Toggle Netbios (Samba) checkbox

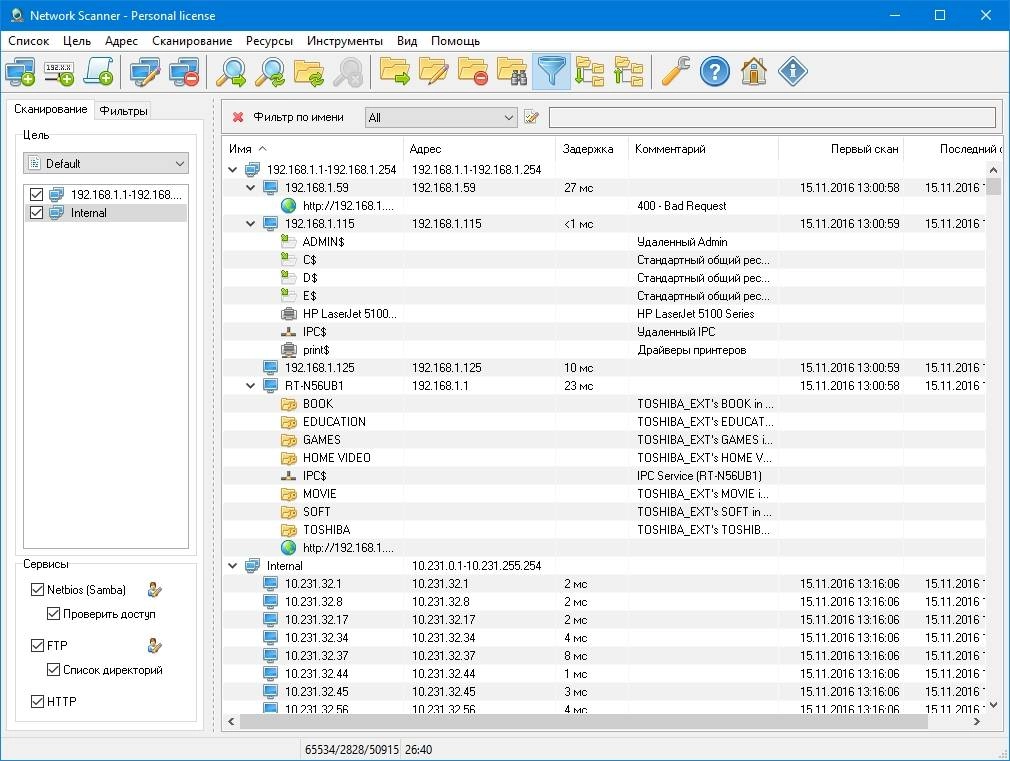pos(37,590)
